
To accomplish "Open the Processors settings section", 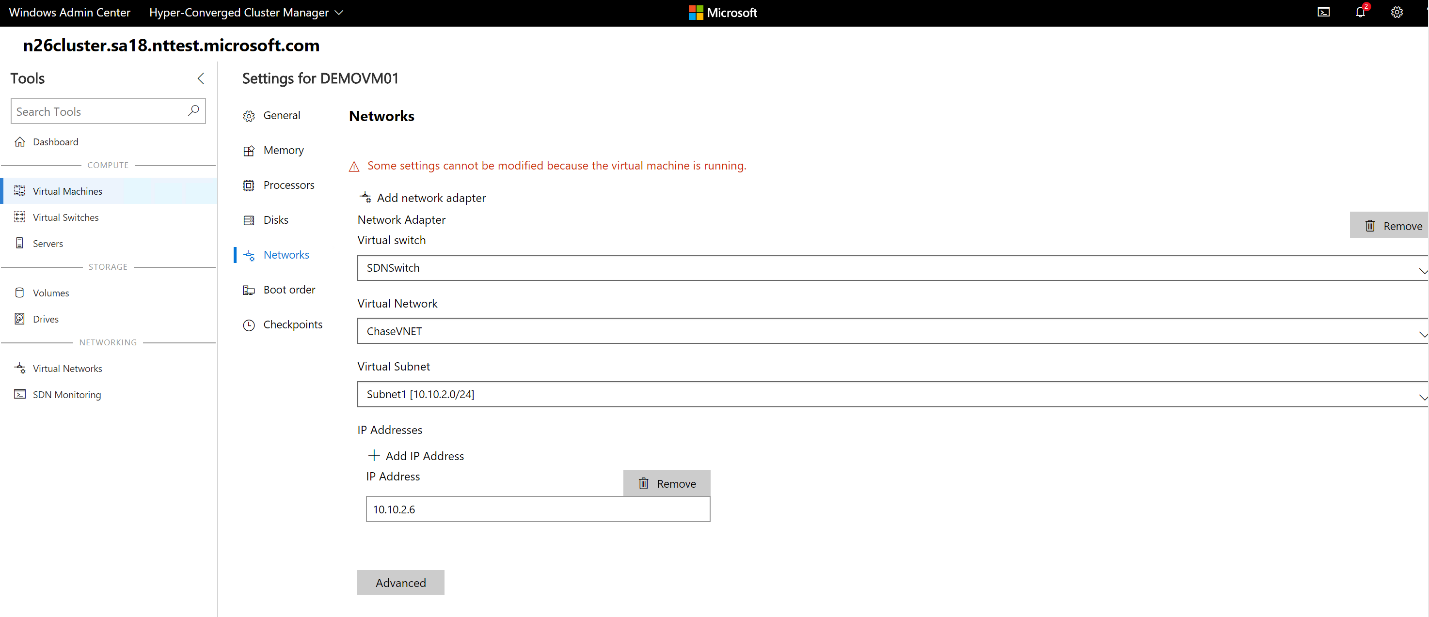I will [288, 184].
